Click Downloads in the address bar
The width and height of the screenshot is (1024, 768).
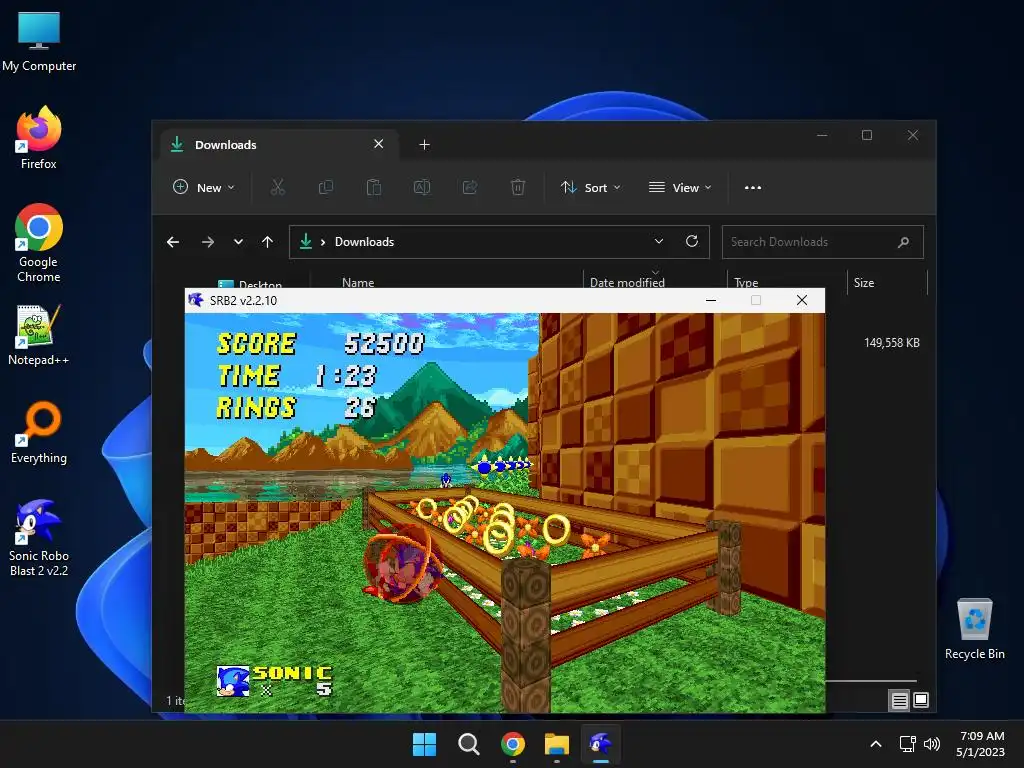[364, 242]
